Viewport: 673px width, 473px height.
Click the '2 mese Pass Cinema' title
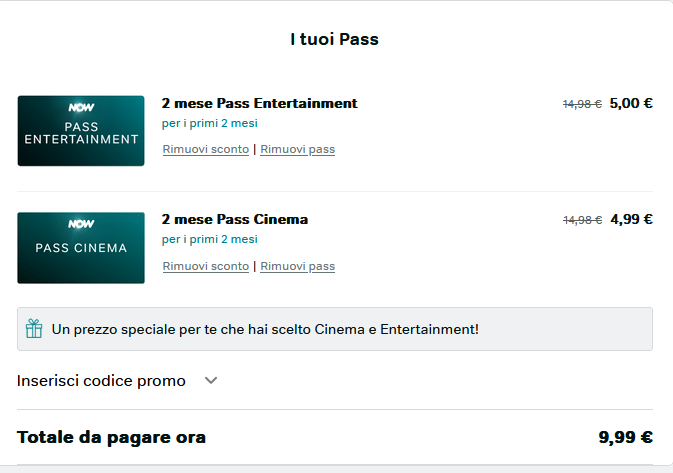pos(235,219)
